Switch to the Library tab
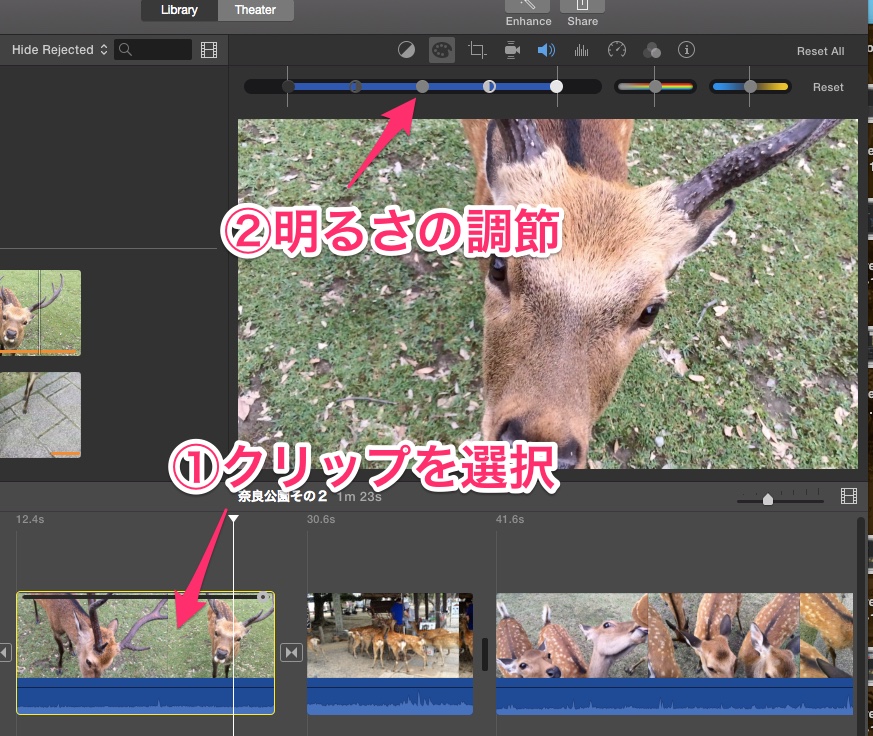This screenshot has height=736, width=873. point(179,10)
